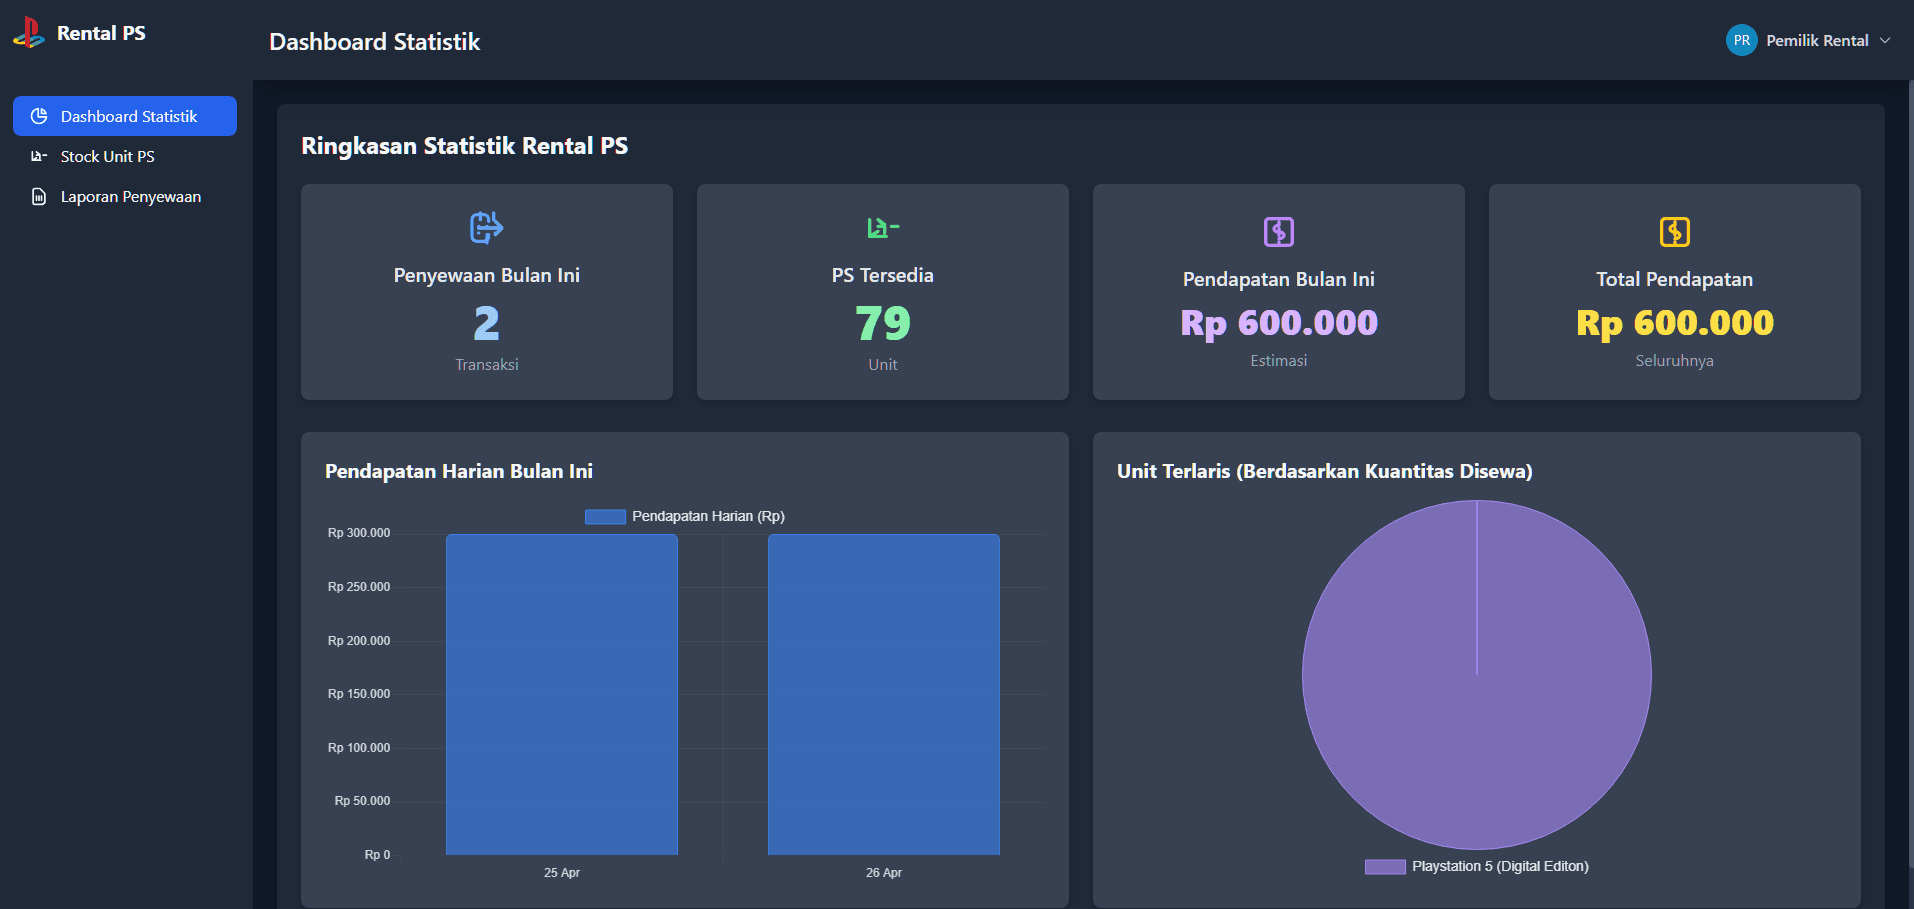
Task: Click the Rp 300.000 axis label
Action: coord(359,533)
